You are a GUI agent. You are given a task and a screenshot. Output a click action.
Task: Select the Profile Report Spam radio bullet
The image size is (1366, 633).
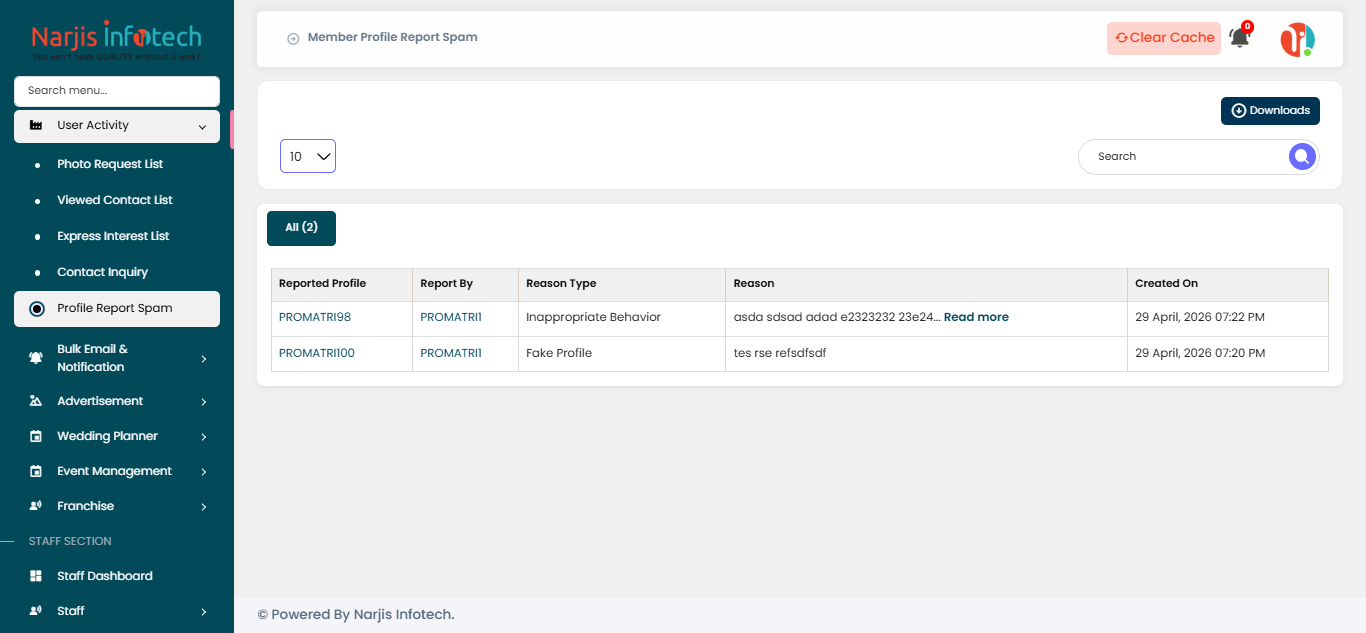click(37, 308)
